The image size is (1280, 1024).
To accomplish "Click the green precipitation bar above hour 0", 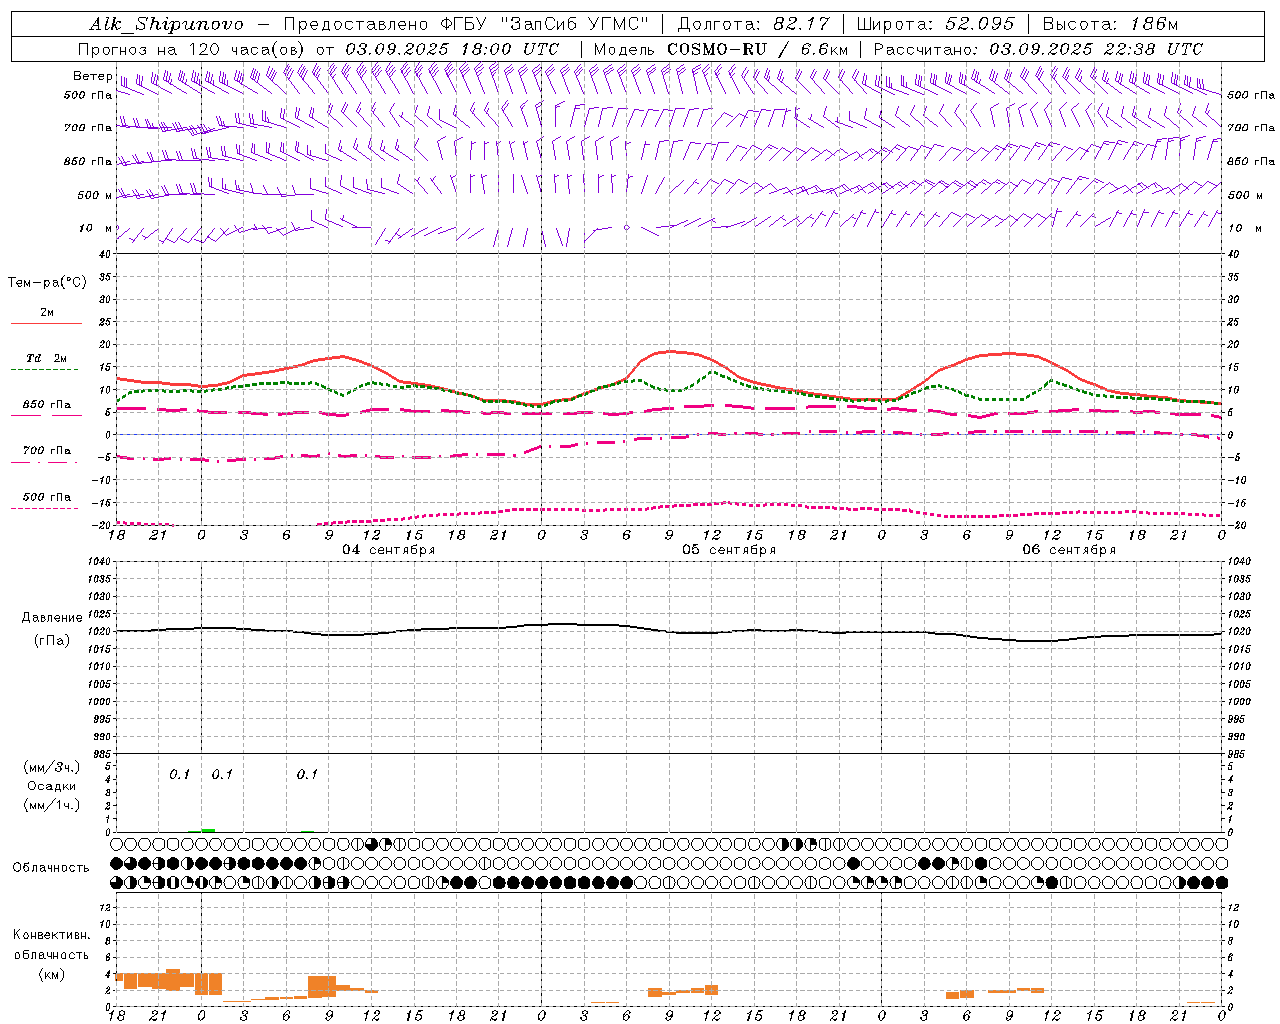I will [208, 830].
